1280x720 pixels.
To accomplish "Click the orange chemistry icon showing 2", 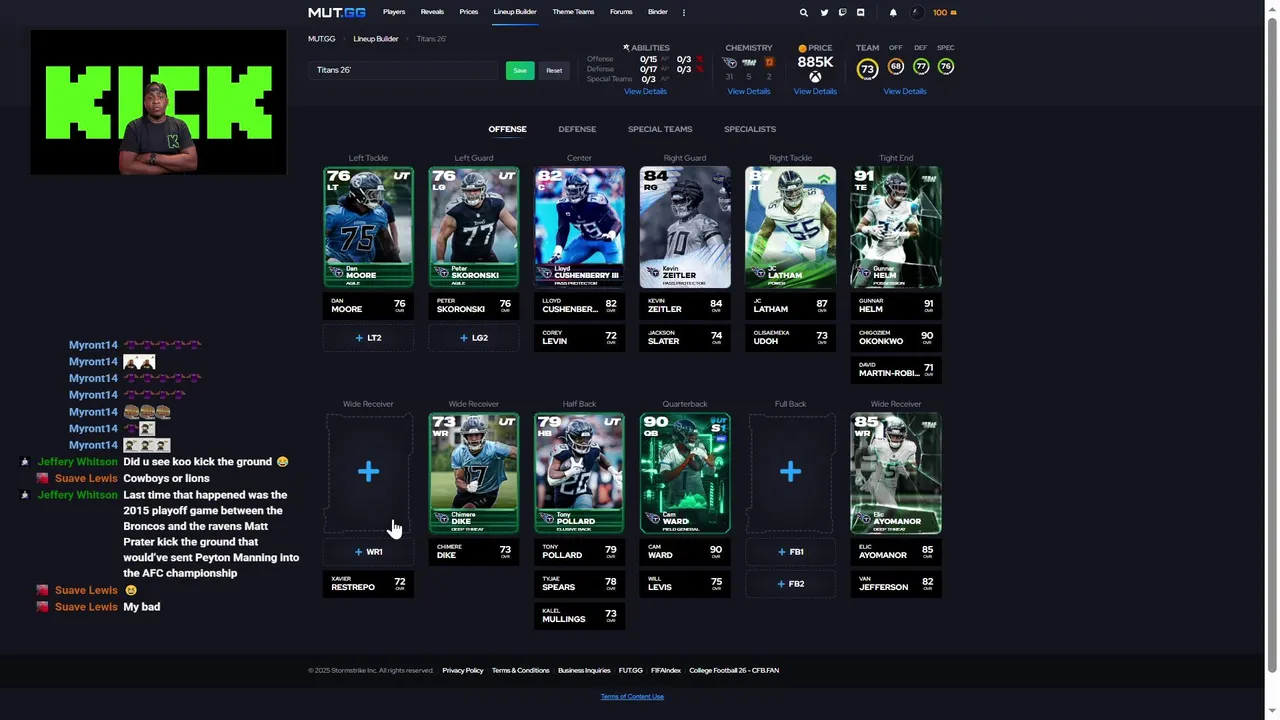I will (769, 63).
